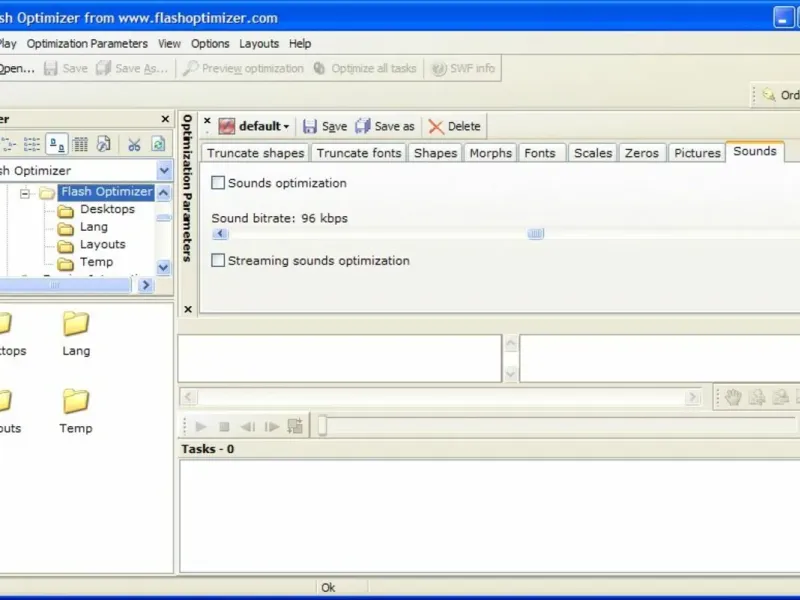
Task: Click the file properties page icon in explorer toolbar
Action: coord(104,144)
